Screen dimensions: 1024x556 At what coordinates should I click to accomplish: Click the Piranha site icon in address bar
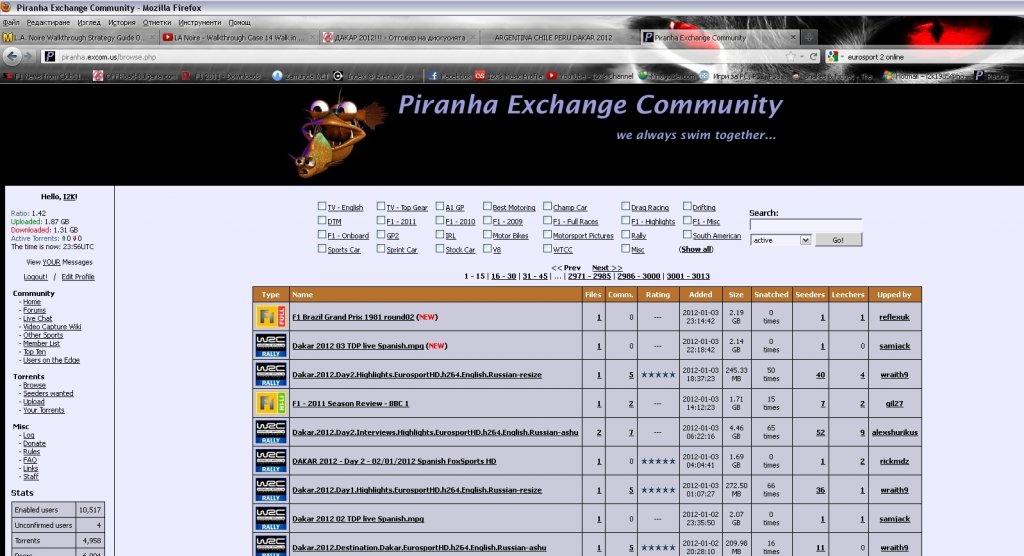tap(49, 57)
